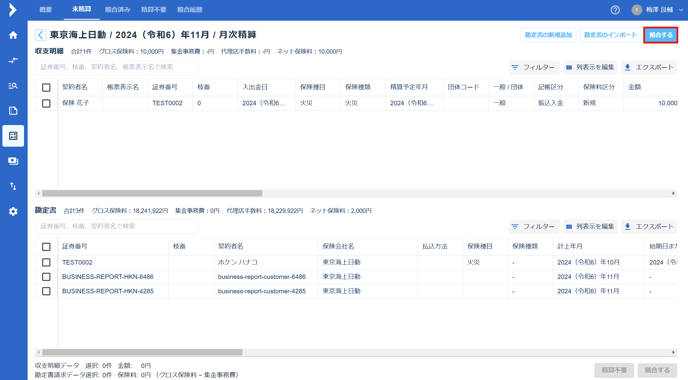The height and width of the screenshot is (380, 688).
Task: Click the transfer arrows icon in sidebar
Action: 13,60
